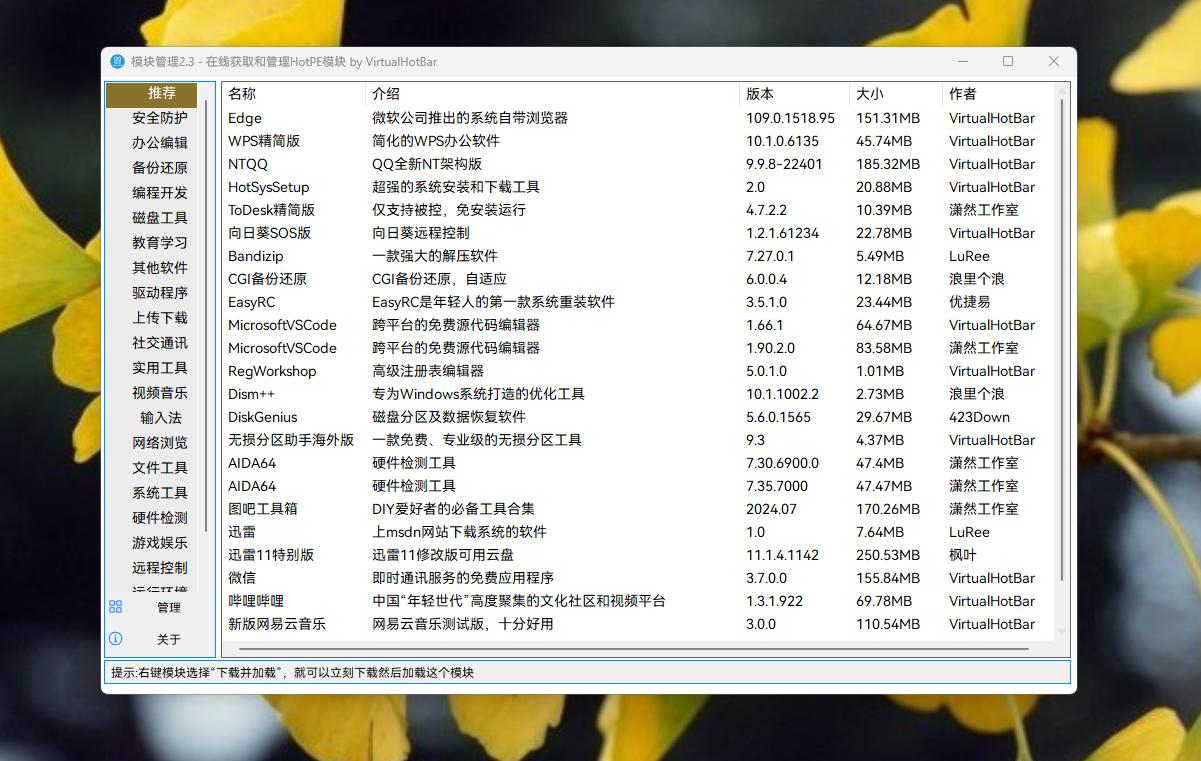
Task: Click the module list vertical scrollbar
Action: pos(1062,340)
